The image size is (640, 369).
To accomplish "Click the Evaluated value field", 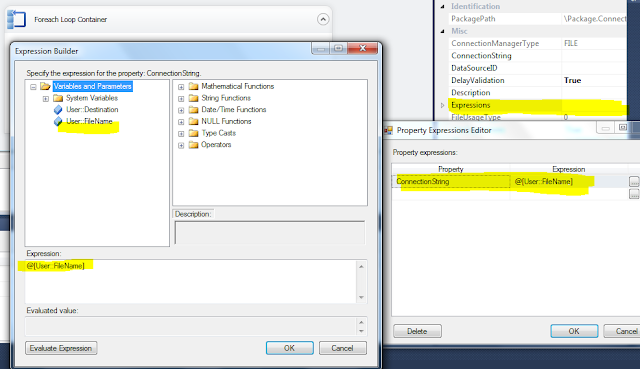I will 191,326.
